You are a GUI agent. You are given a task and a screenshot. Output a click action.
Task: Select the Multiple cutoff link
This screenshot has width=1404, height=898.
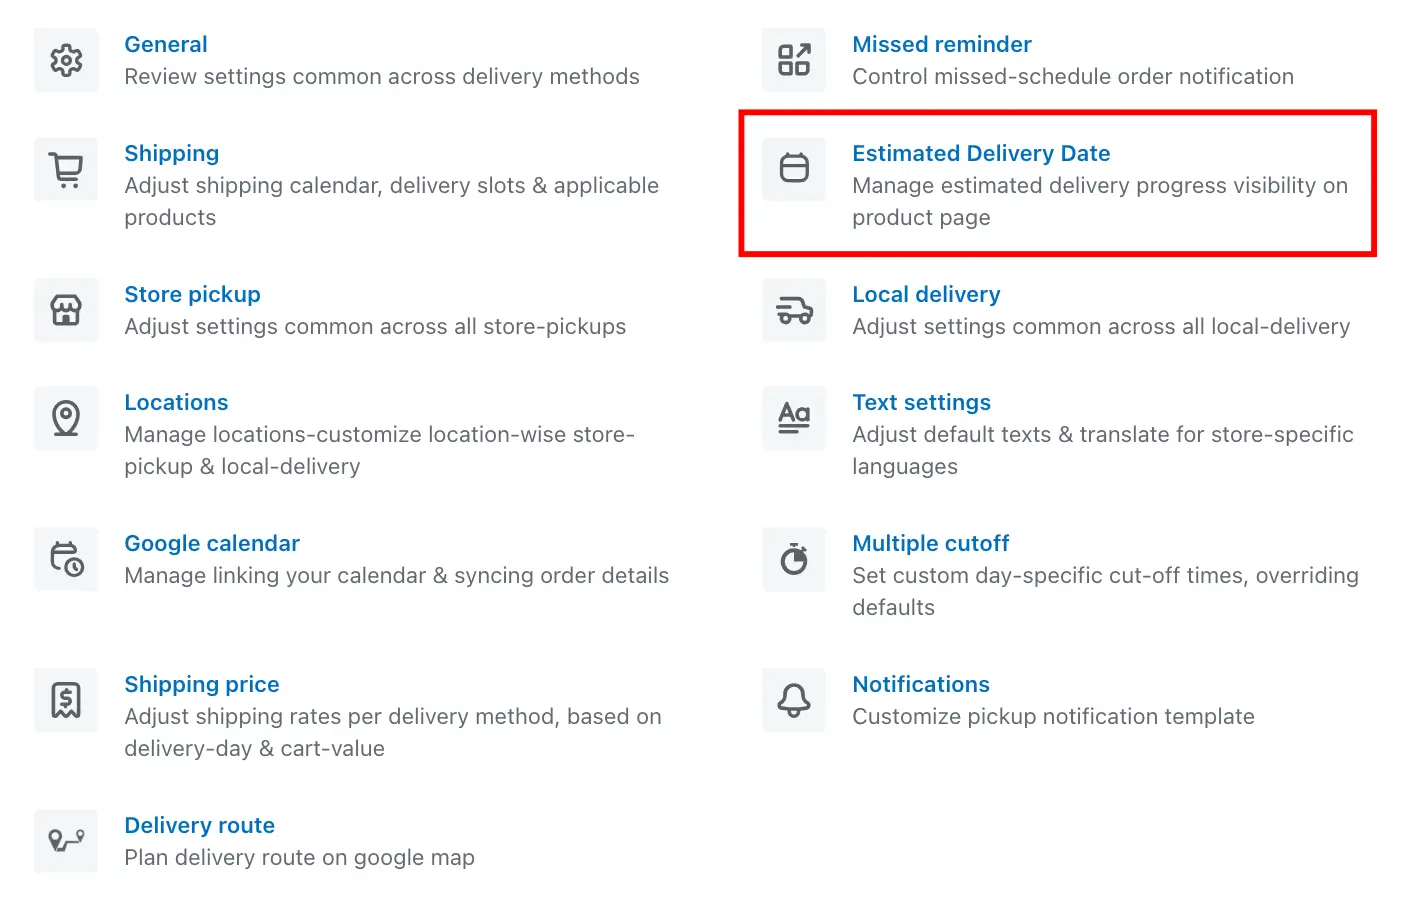[x=930, y=543]
